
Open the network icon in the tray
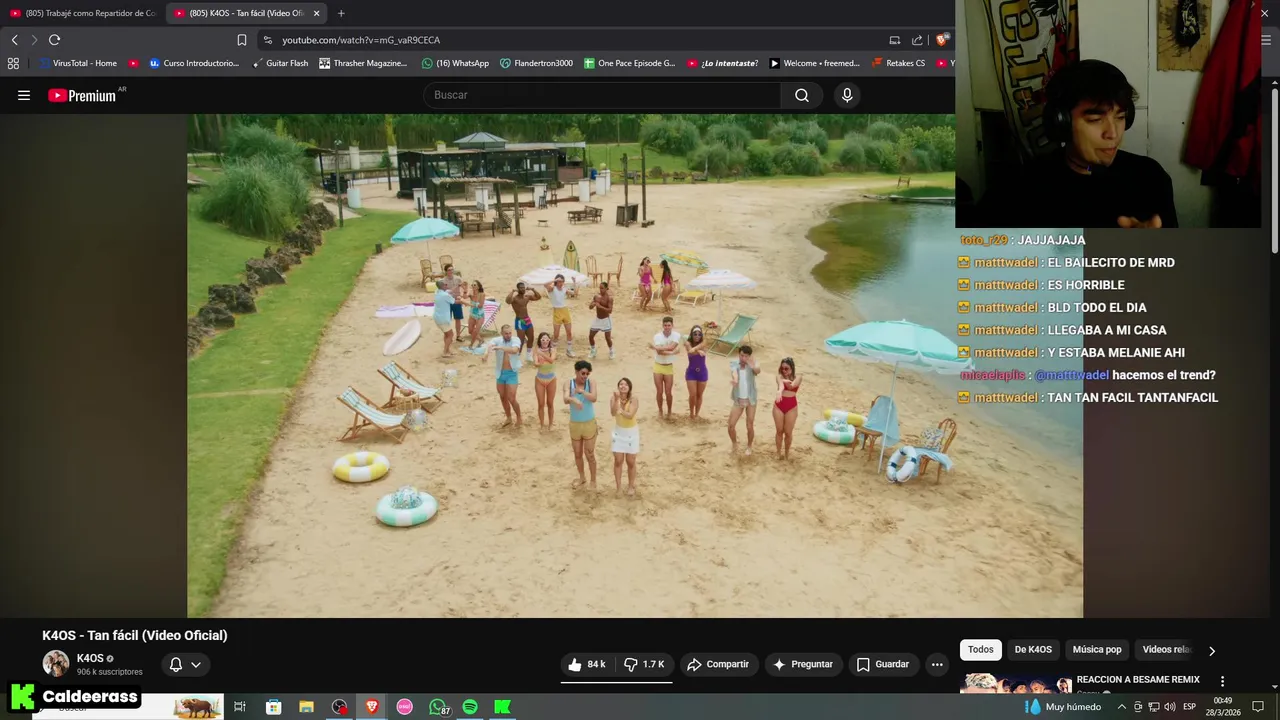1153,707
